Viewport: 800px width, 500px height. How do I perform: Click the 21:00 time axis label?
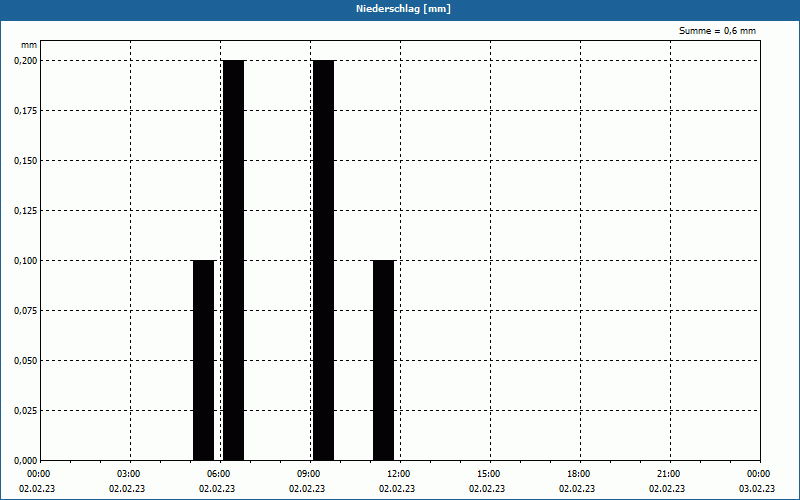669,474
